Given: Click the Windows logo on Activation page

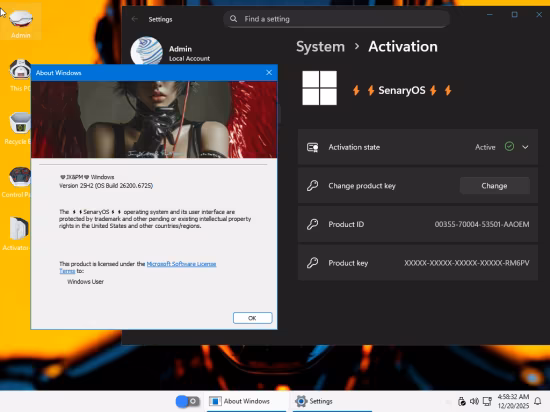Looking at the screenshot, I should (319, 88).
